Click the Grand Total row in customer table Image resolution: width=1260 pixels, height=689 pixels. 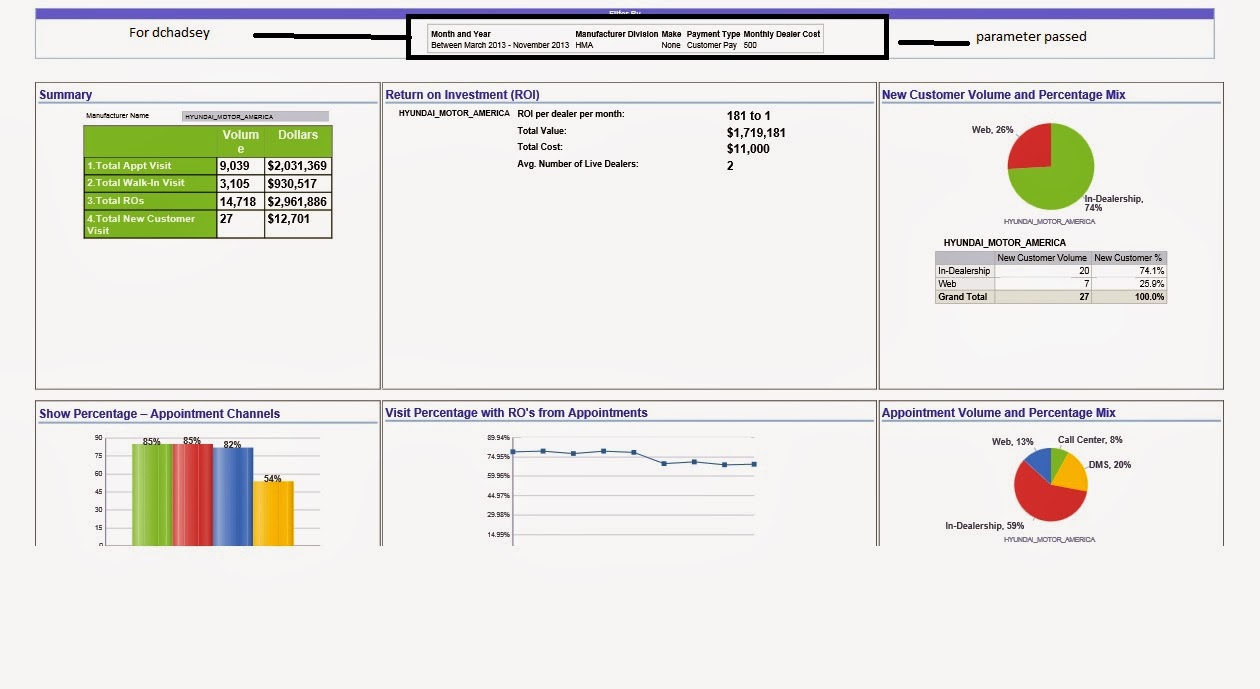coord(963,296)
